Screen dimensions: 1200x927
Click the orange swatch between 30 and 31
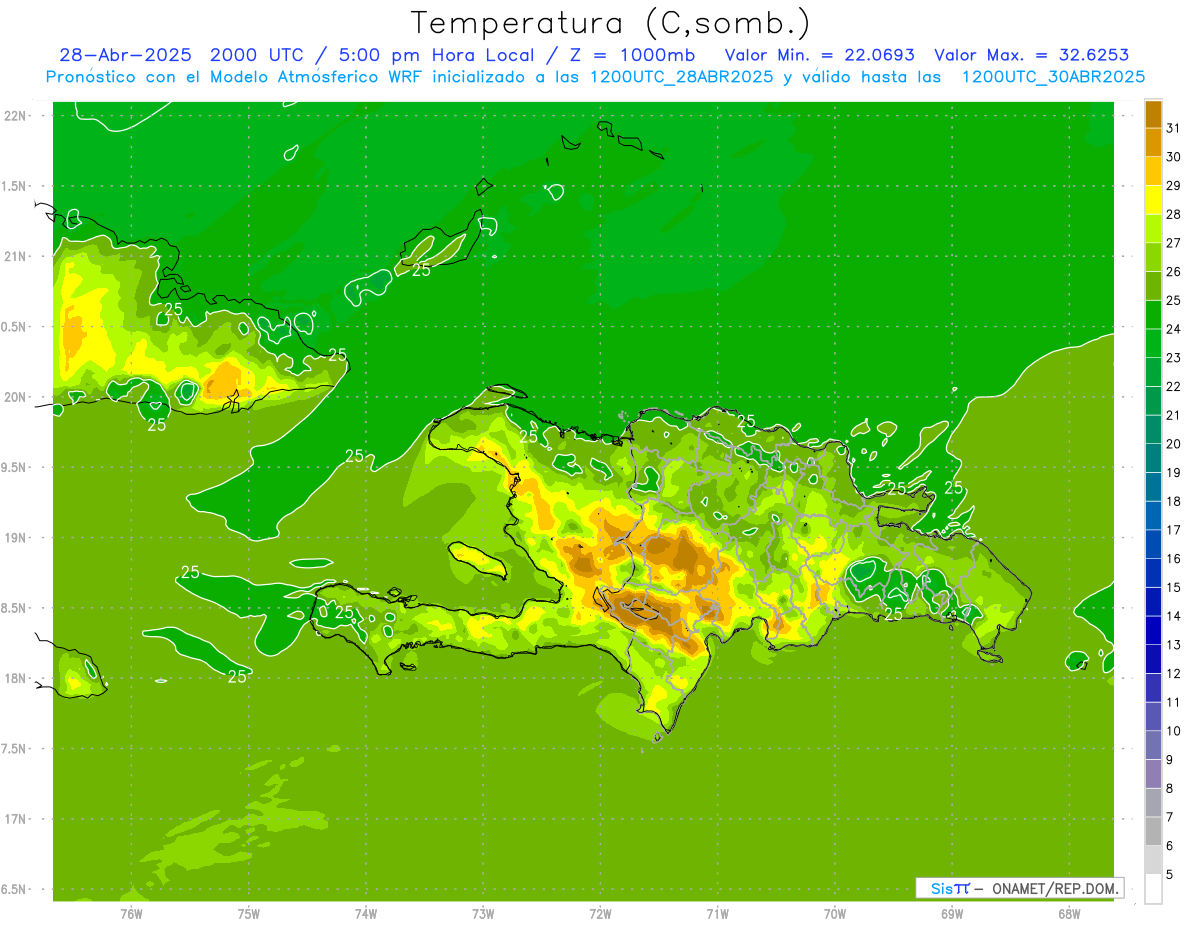(x=1154, y=142)
